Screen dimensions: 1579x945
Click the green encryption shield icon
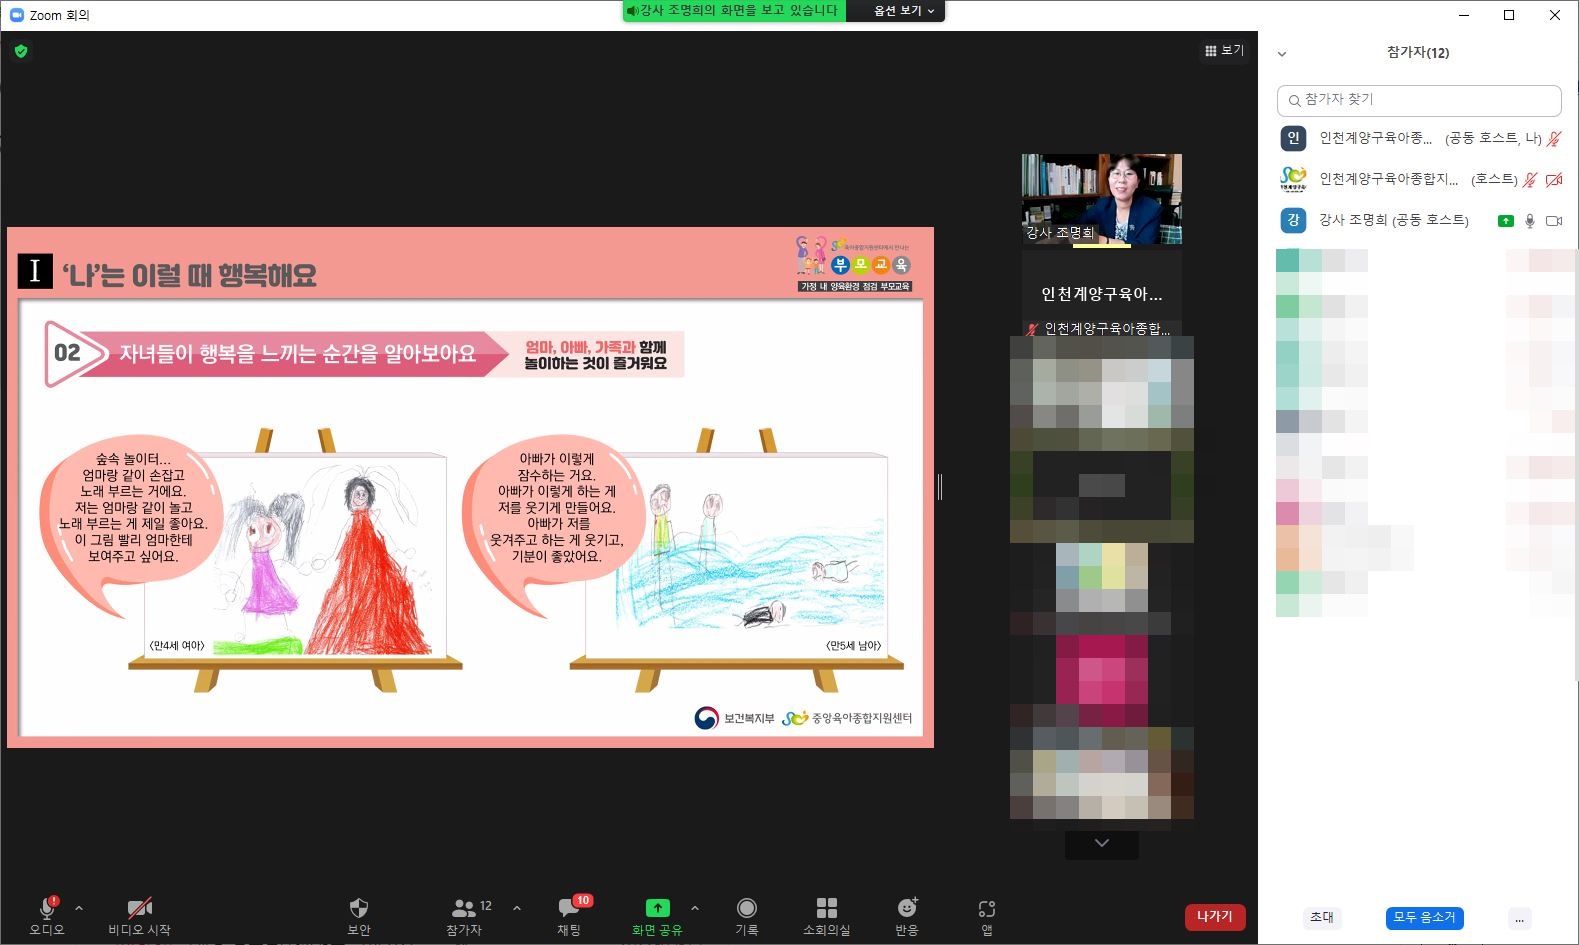point(21,51)
